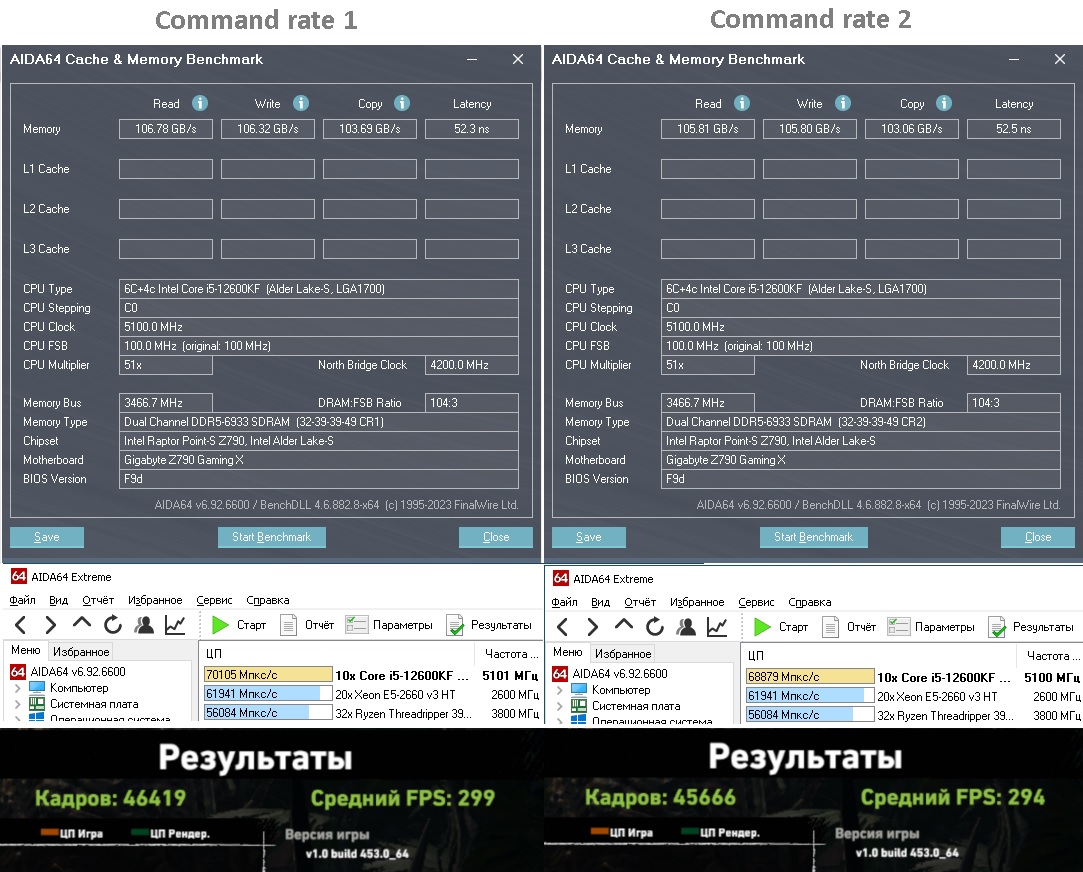1083x872 pixels.
Task: Click Start Benchmark in Command rate 2 window
Action: (x=814, y=537)
